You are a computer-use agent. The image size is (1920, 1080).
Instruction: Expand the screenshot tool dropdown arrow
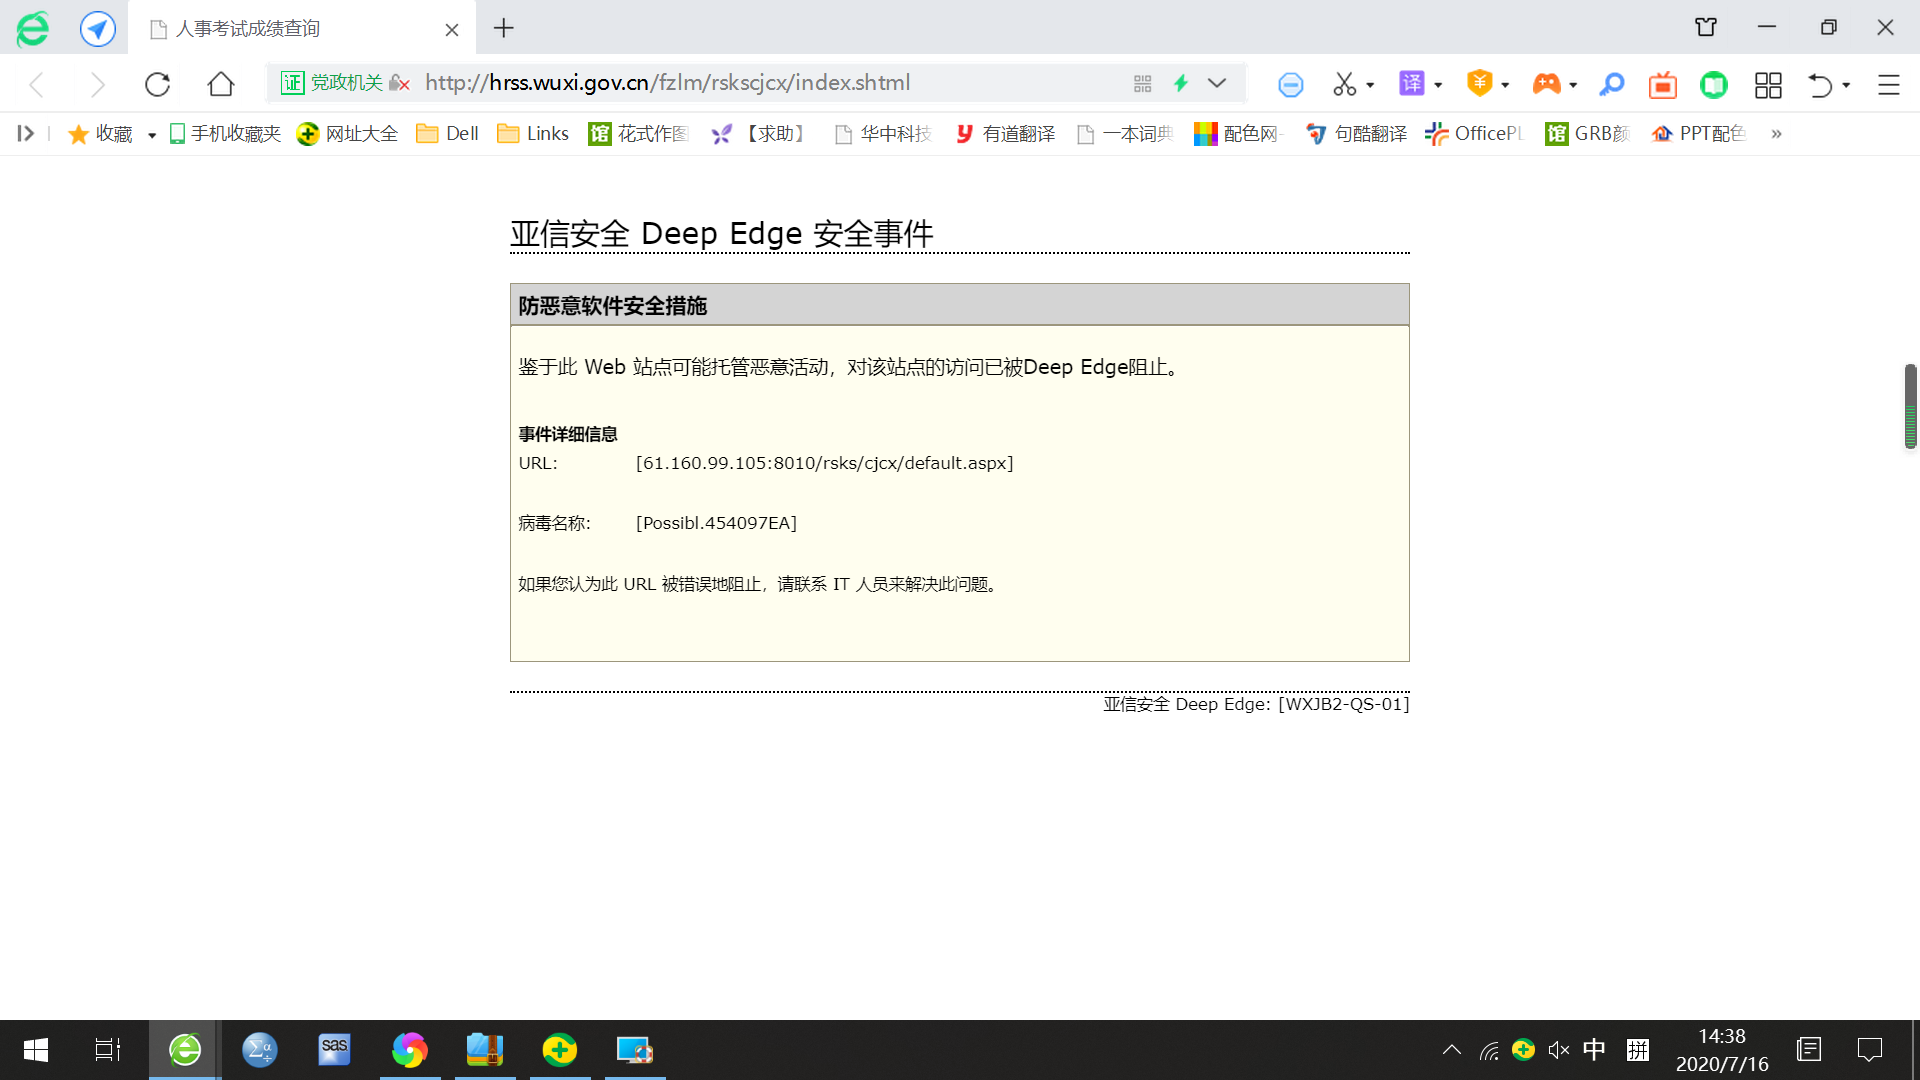click(1370, 86)
